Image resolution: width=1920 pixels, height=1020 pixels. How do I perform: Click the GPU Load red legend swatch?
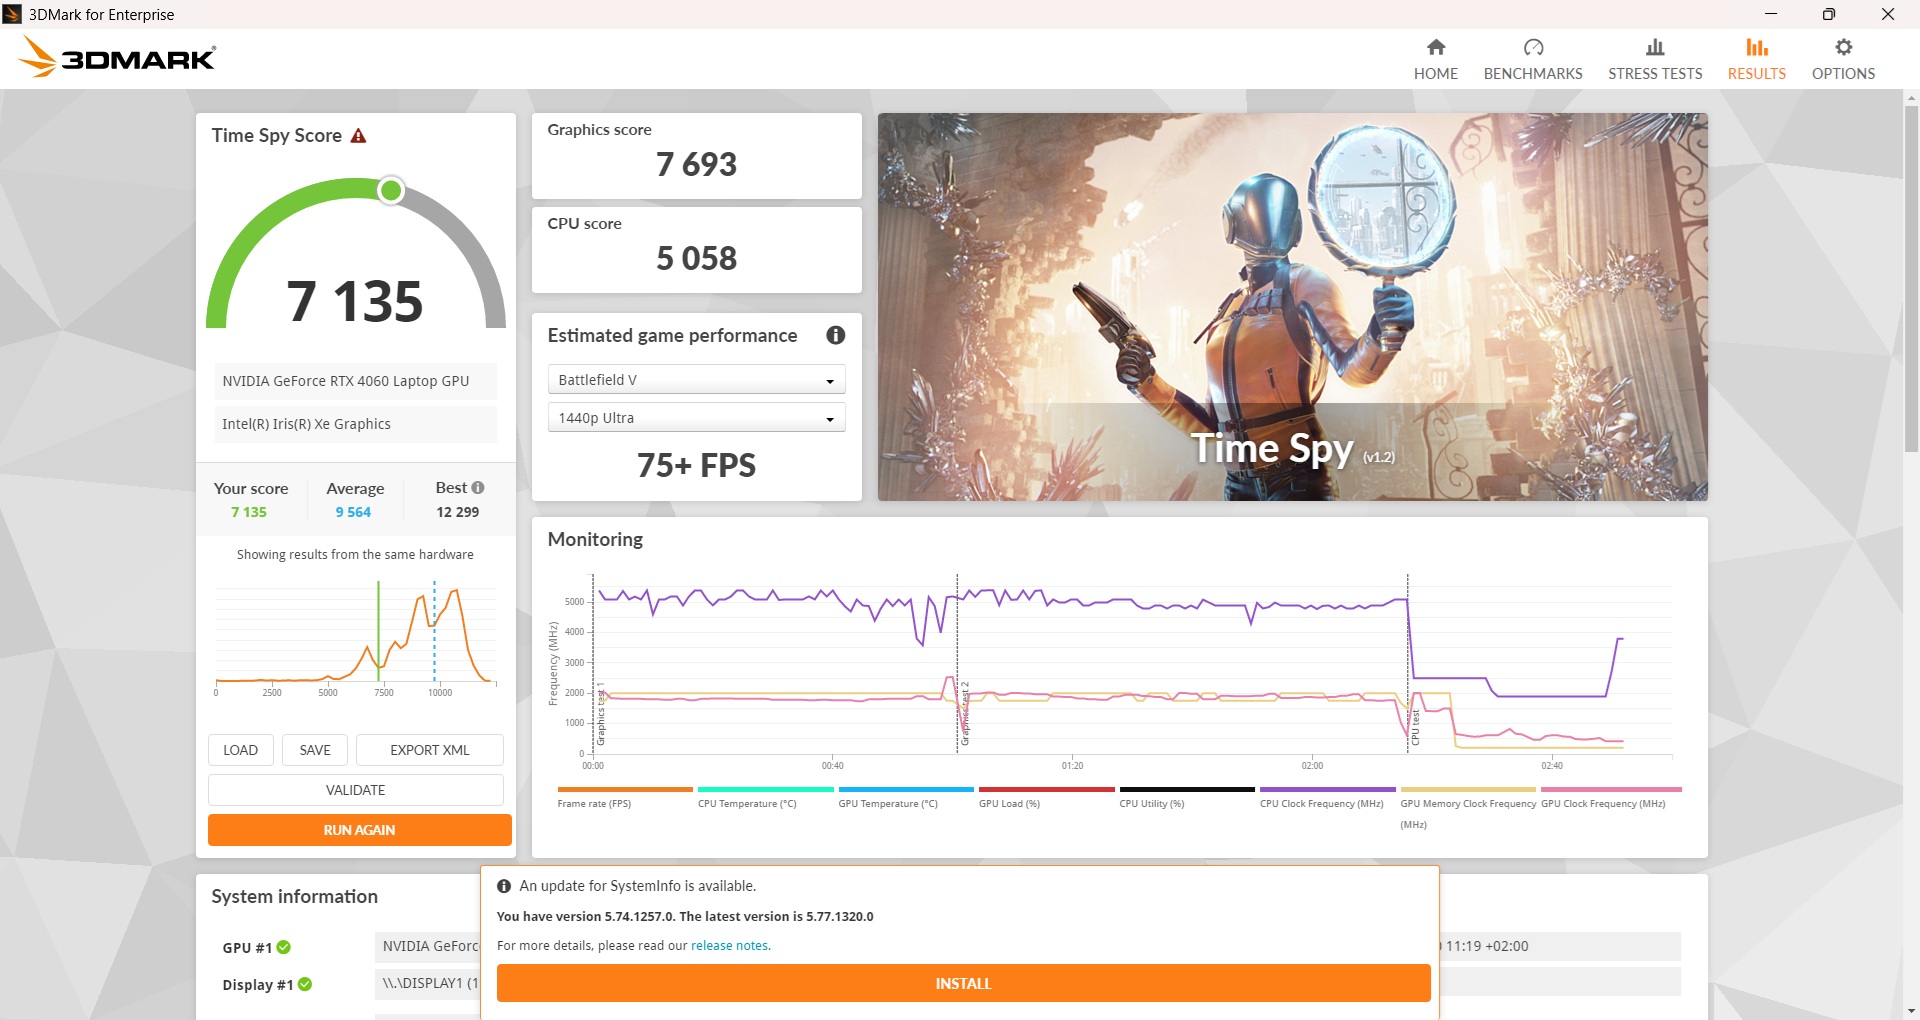tap(1046, 789)
